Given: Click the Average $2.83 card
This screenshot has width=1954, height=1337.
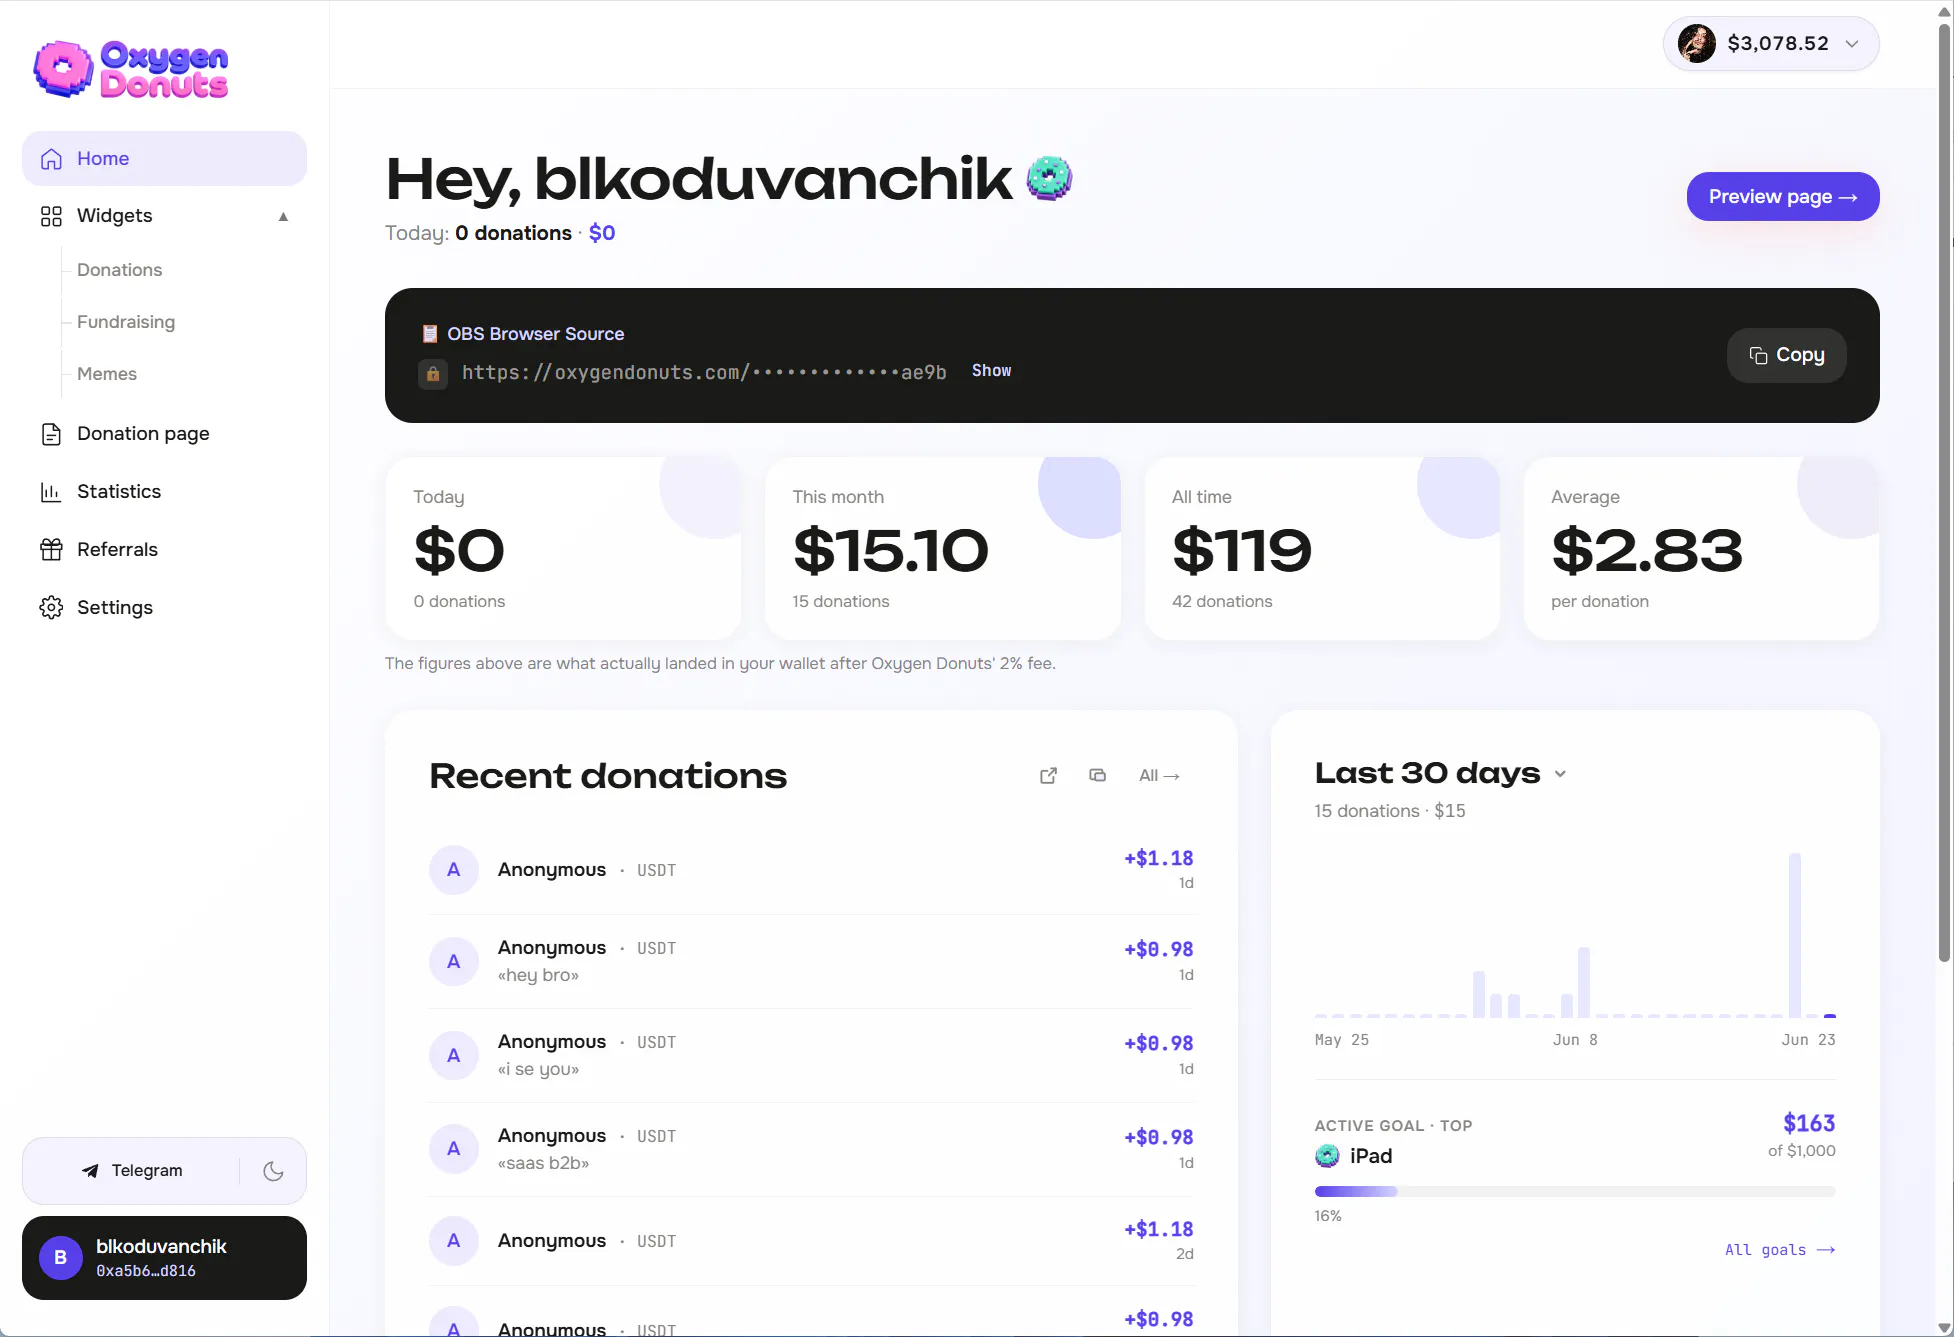Looking at the screenshot, I should pyautogui.click(x=1701, y=549).
